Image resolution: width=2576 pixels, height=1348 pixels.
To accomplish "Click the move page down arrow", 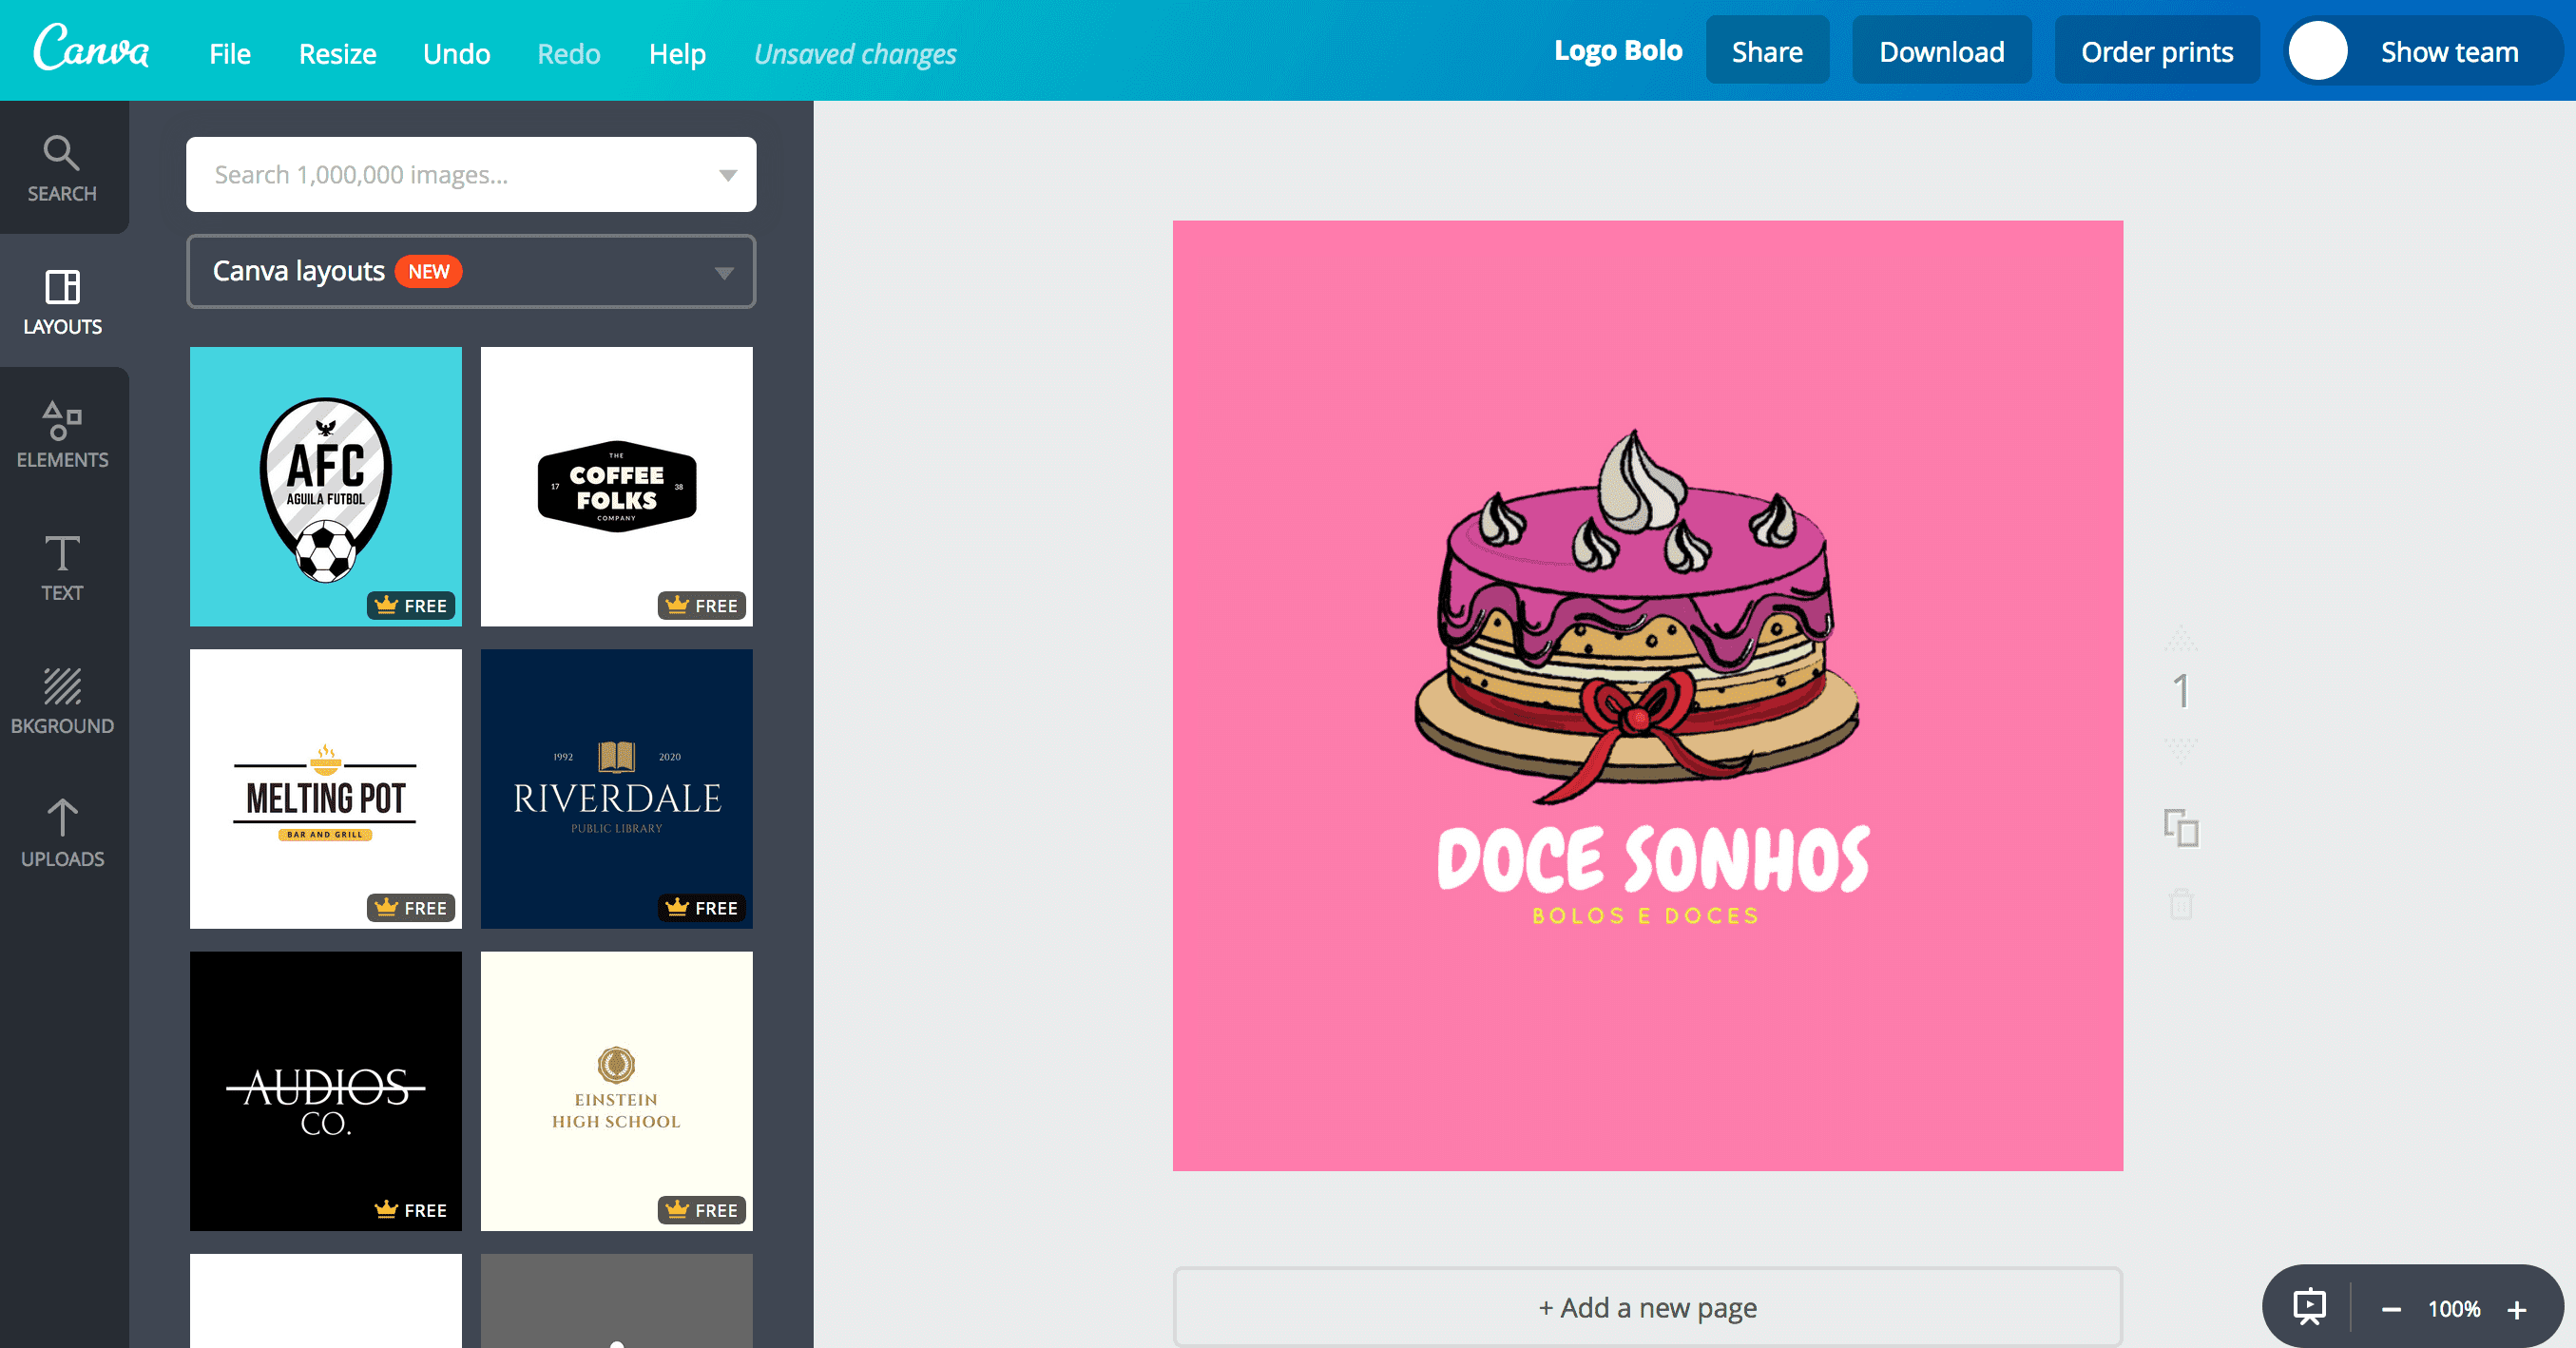I will point(2181,749).
